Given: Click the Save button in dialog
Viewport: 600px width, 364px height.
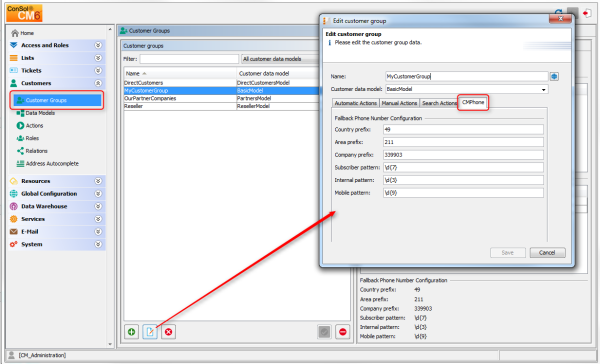Looking at the screenshot, I should 507,253.
